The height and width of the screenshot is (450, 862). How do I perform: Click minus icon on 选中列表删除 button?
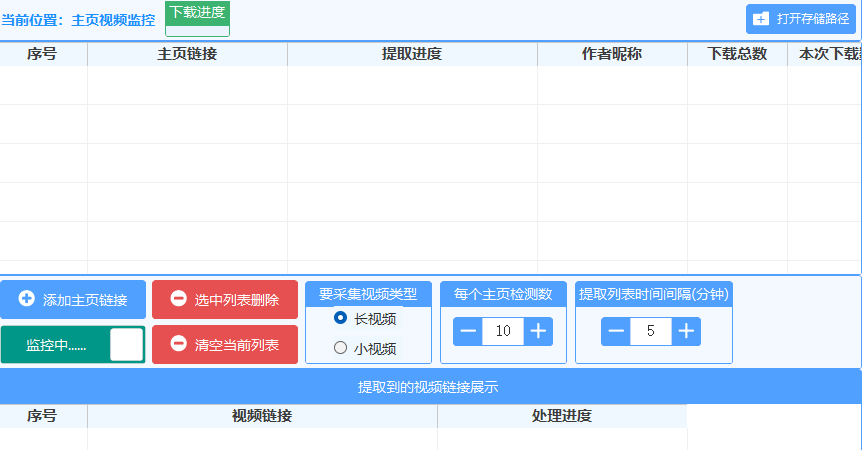[x=178, y=299]
